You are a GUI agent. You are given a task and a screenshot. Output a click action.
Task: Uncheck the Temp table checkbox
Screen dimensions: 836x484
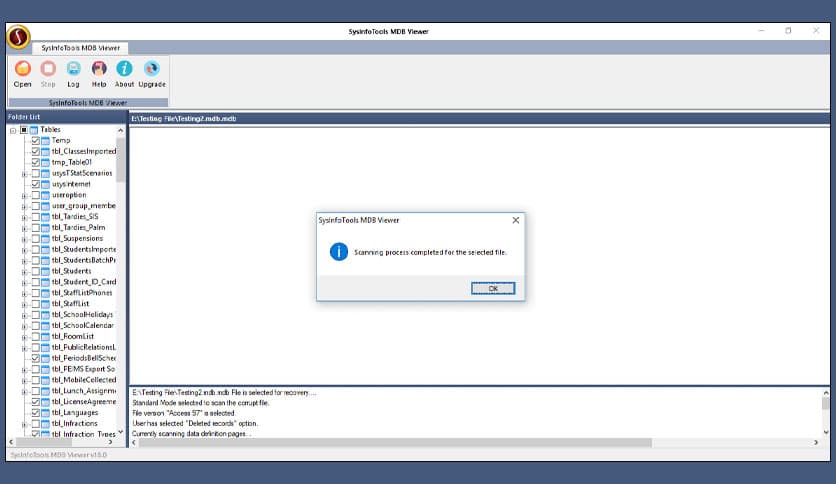point(35,141)
